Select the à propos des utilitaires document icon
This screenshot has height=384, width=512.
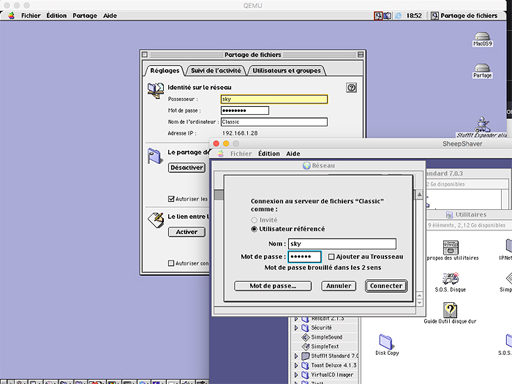[x=451, y=247]
